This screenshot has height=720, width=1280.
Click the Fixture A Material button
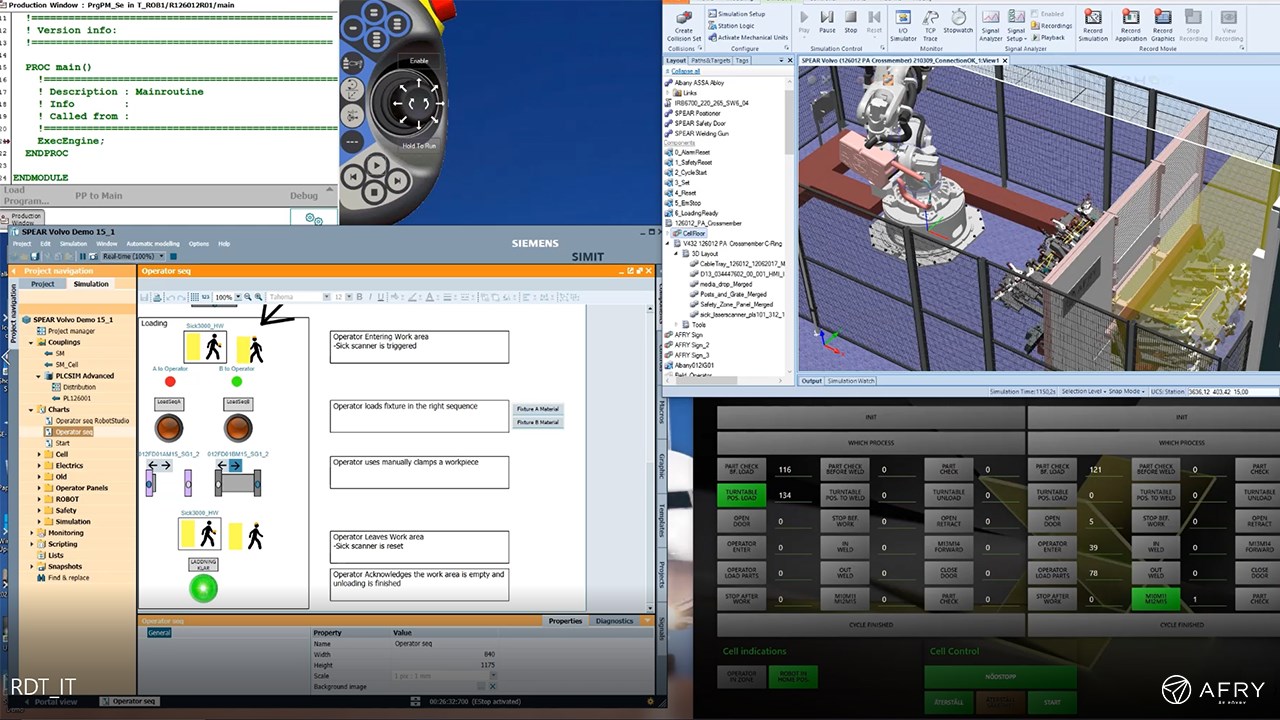tap(538, 409)
